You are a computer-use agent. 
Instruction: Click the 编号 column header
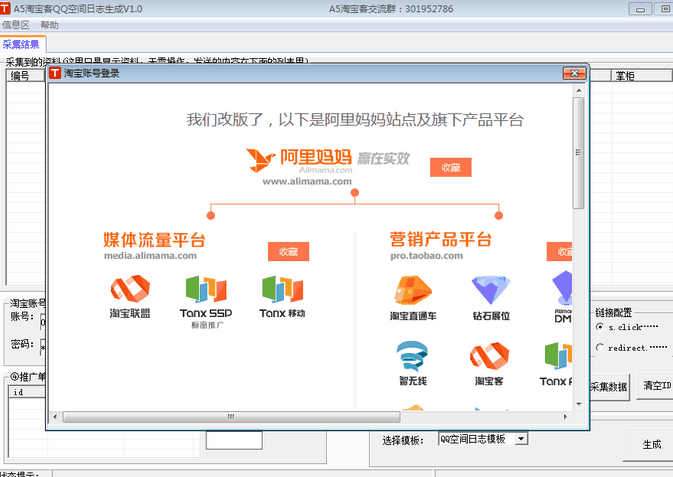pyautogui.click(x=26, y=76)
